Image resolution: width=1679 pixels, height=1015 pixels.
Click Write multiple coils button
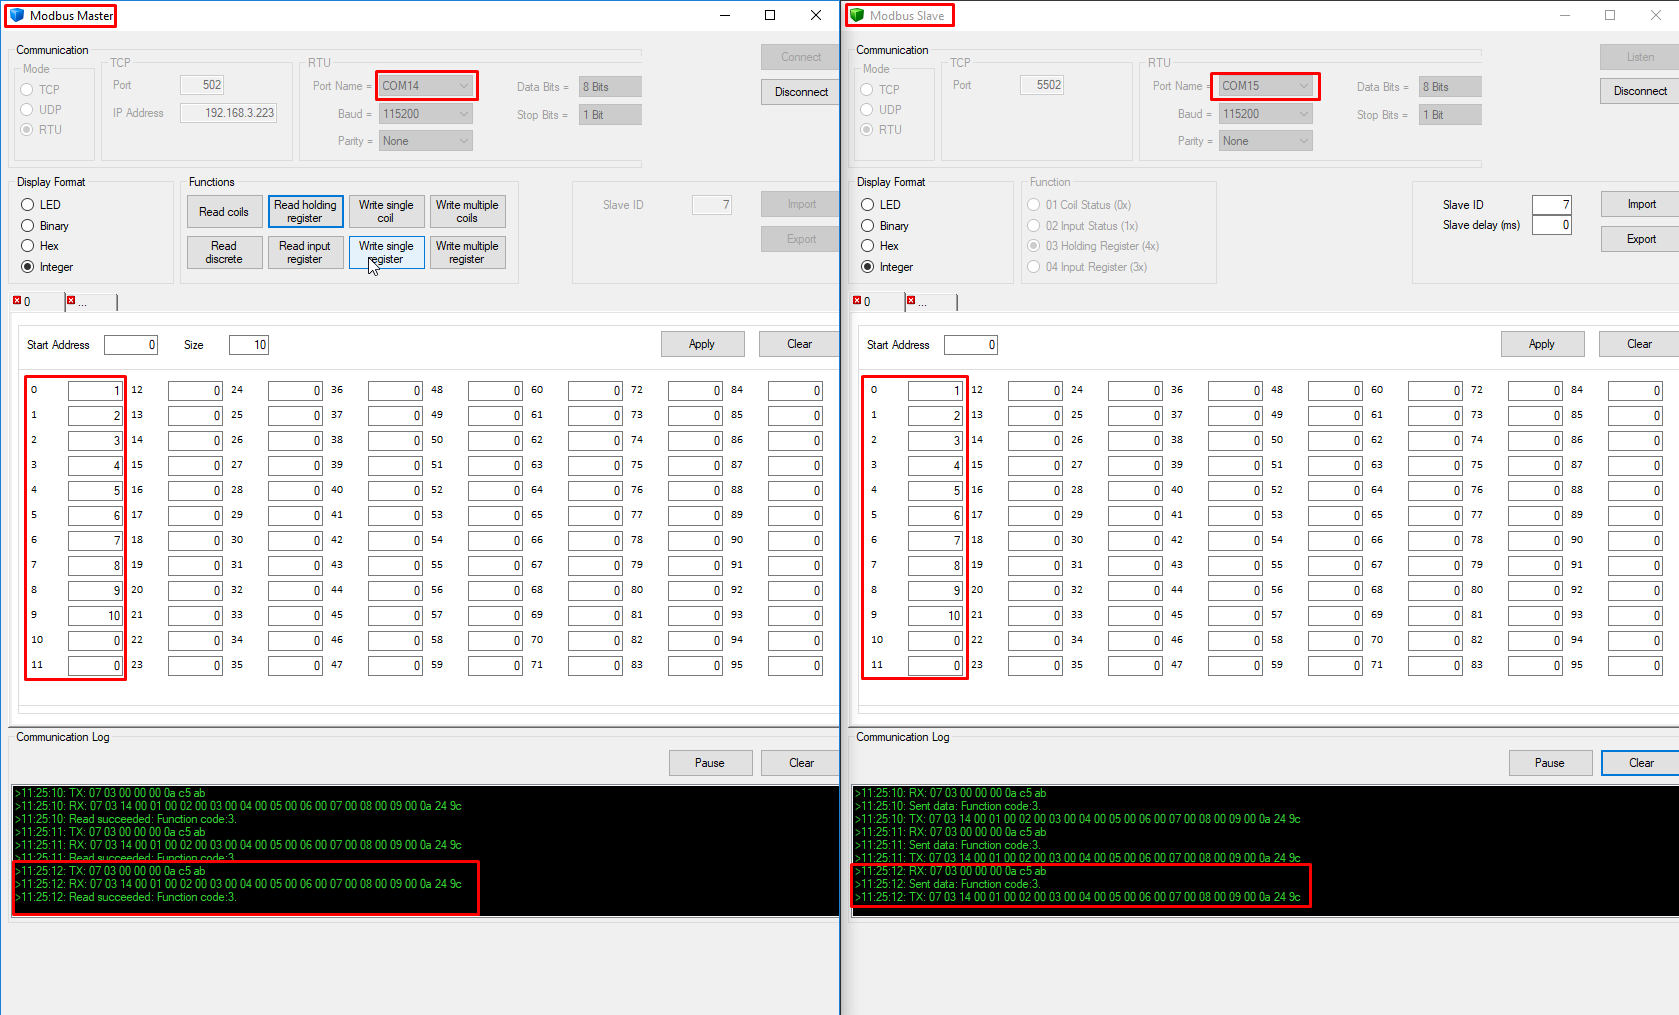pyautogui.click(x=467, y=212)
